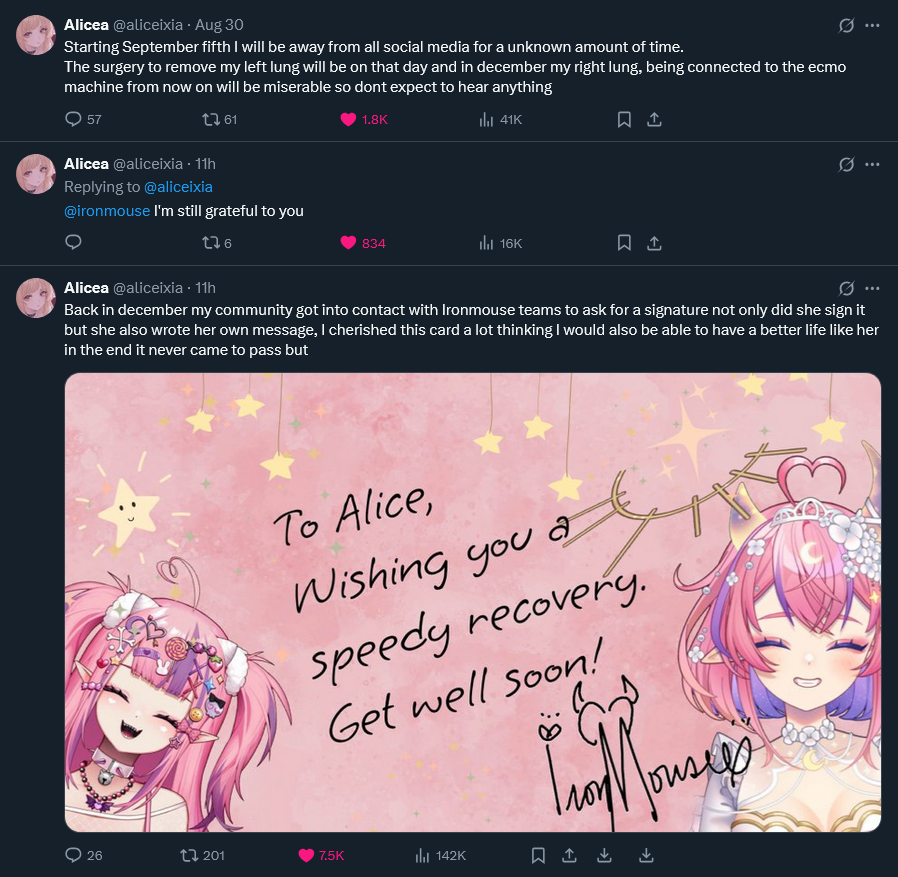Open the 'Replying to @aliceixia' link
Screen dimensions: 898x877
[178, 187]
